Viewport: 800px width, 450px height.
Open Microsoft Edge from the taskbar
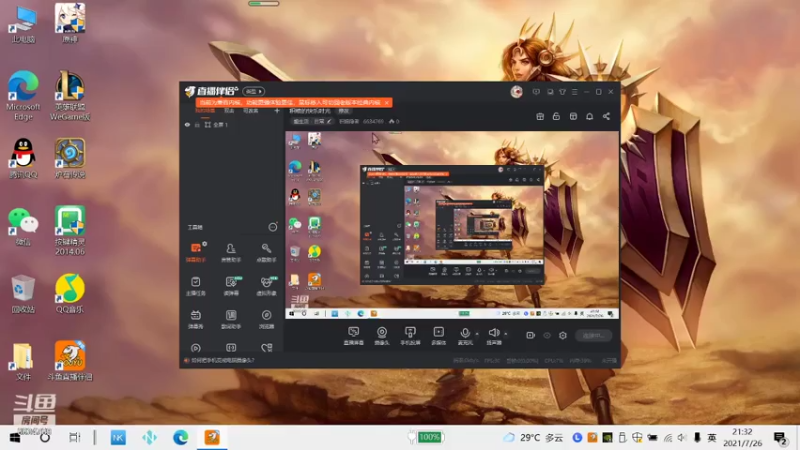click(180, 438)
